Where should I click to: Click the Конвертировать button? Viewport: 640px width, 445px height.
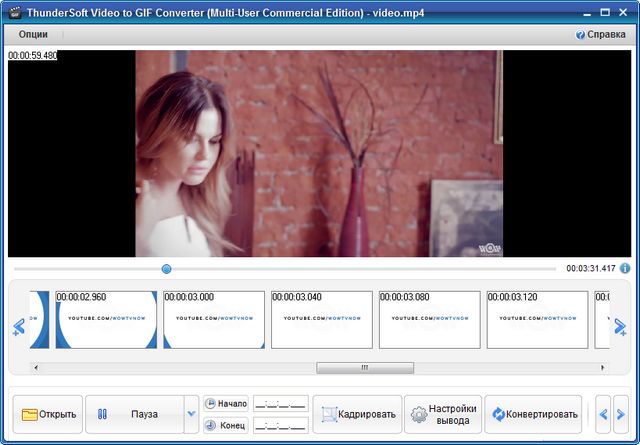[x=534, y=414]
